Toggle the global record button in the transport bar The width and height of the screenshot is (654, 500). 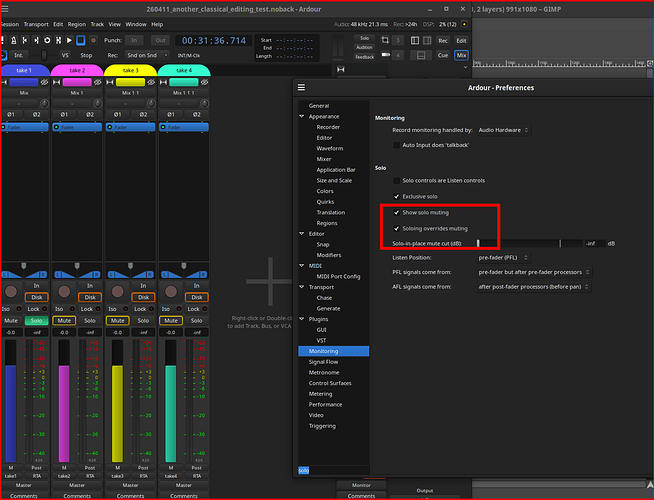(93, 40)
